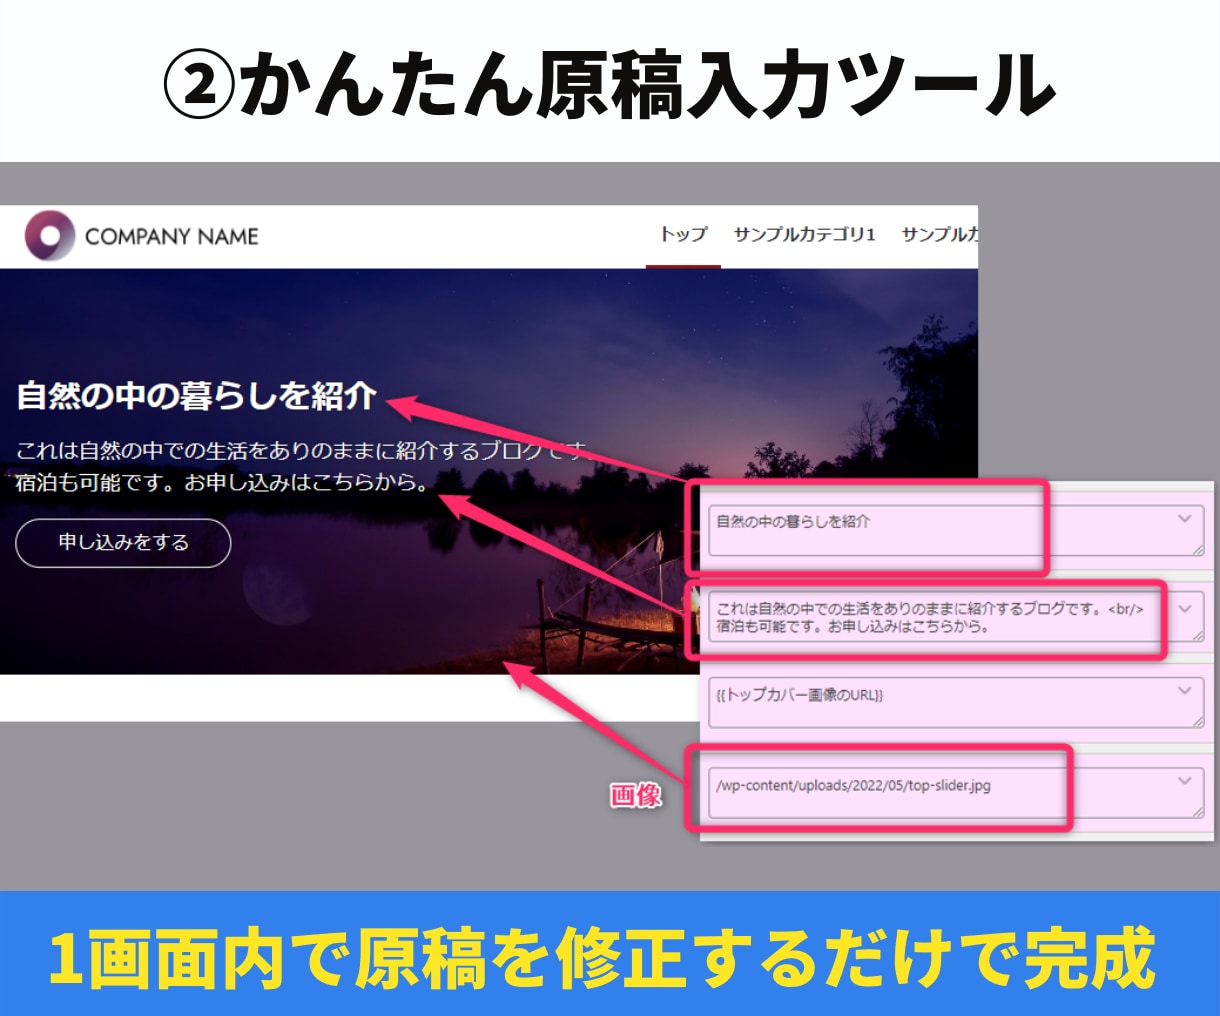Image resolution: width=1220 pixels, height=1016 pixels.
Task: Click the {{トップカバー画像のURL}} field
Action: point(956,702)
